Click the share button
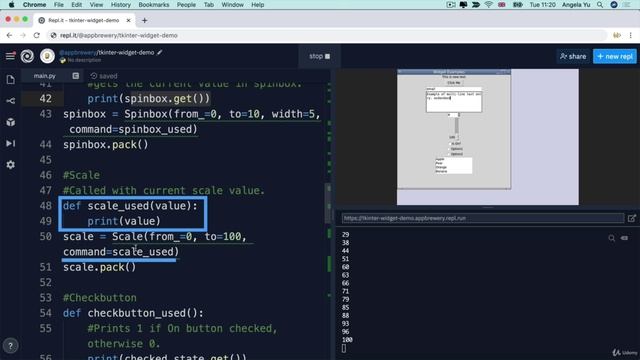Image resolution: width=640 pixels, height=360 pixels. (x=573, y=56)
